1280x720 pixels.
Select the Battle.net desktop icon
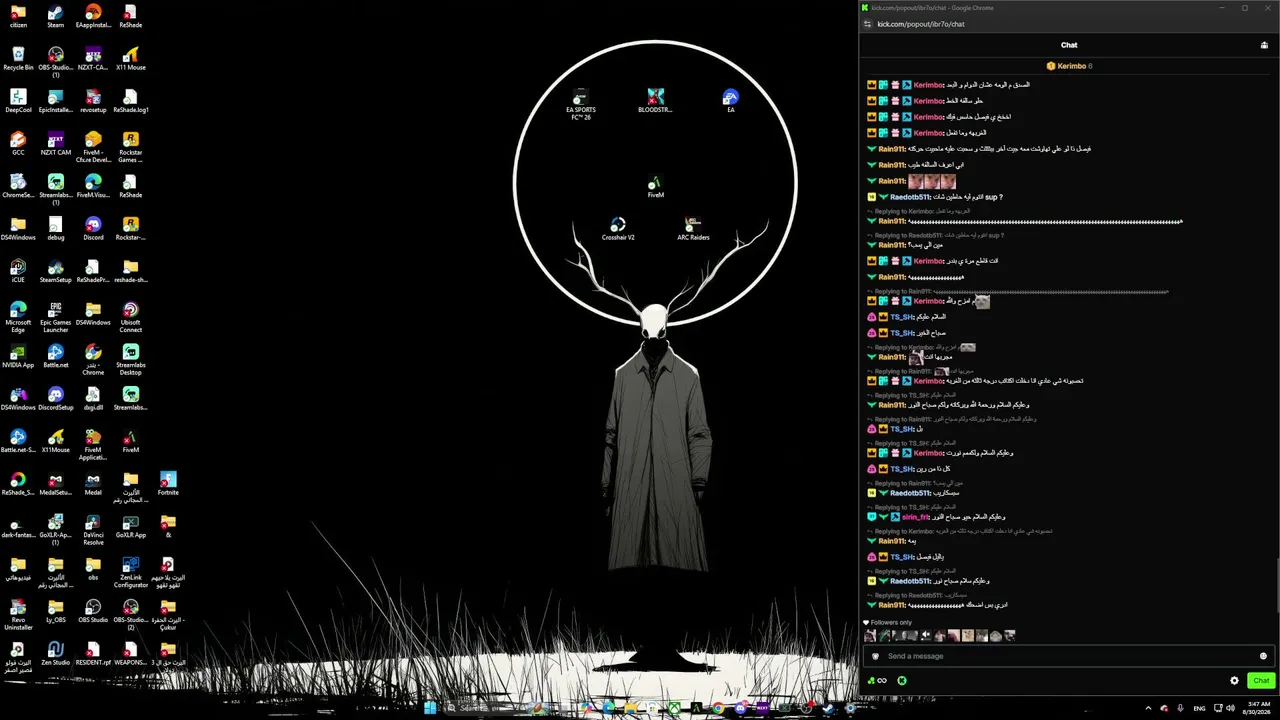click(56, 356)
